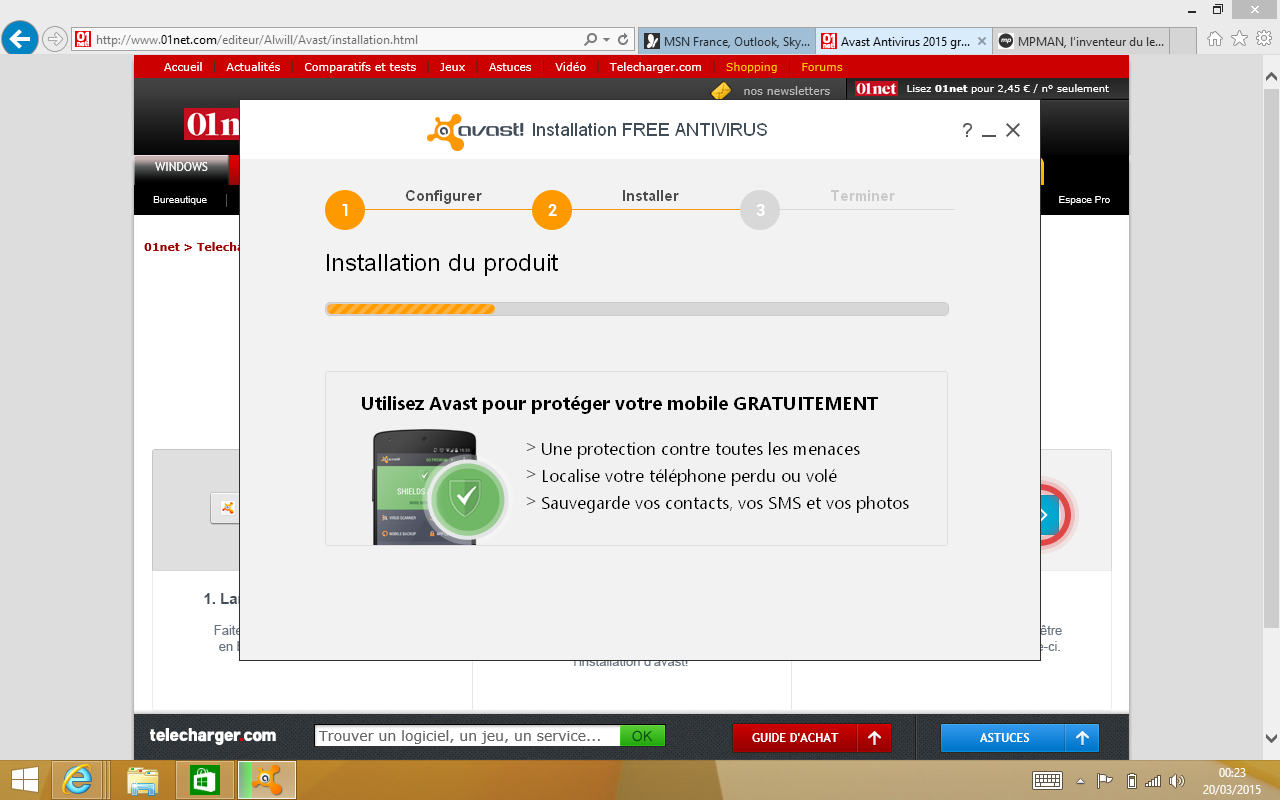Open Avast installer in taskbar
Image resolution: width=1280 pixels, height=800 pixels.
coord(266,780)
